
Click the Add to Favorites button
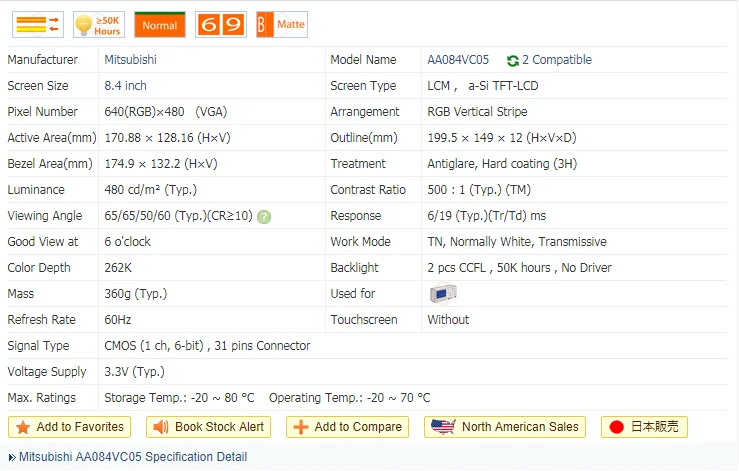69,427
